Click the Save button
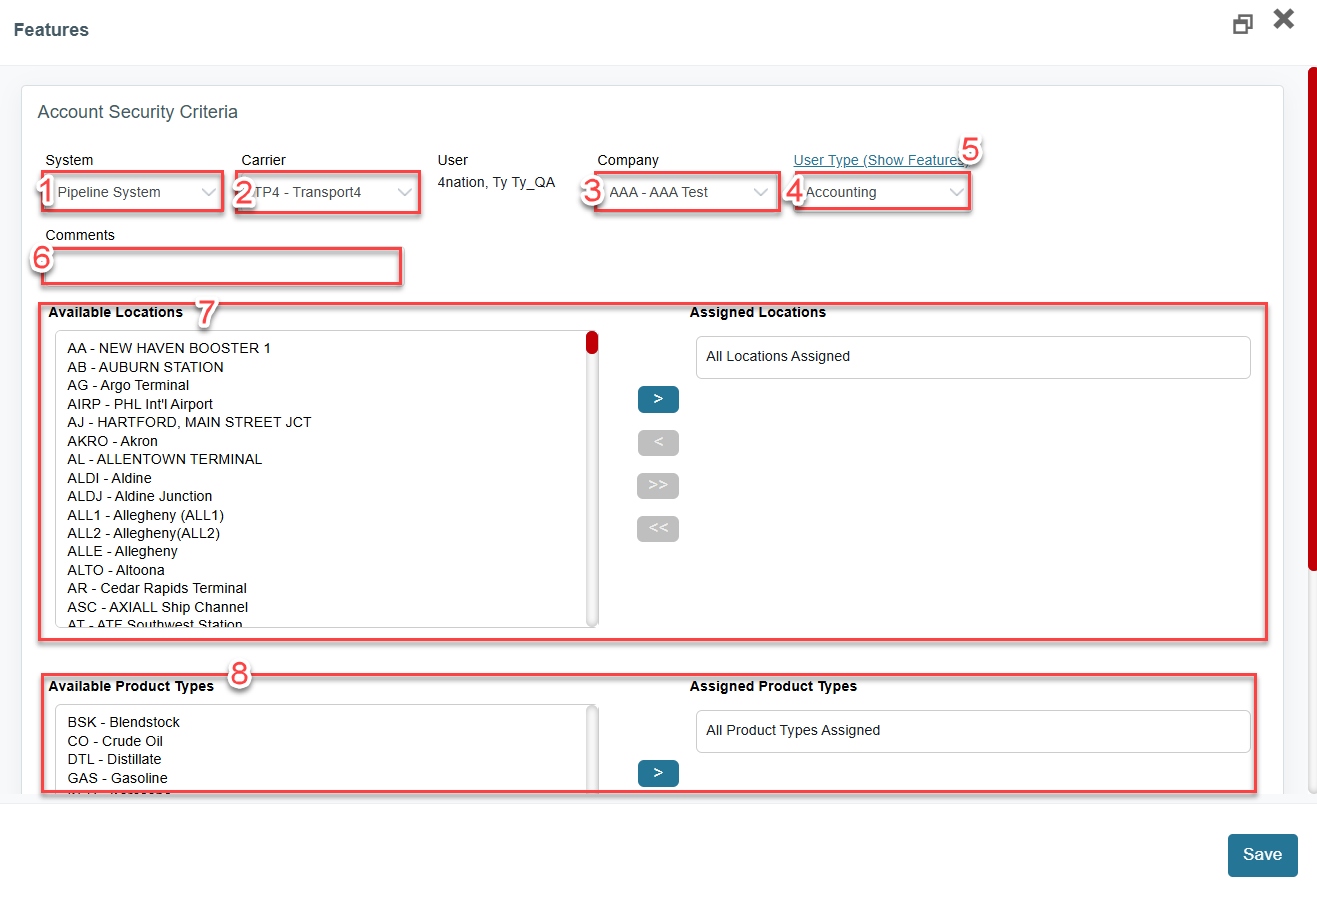The image size is (1317, 903). pos(1262,855)
